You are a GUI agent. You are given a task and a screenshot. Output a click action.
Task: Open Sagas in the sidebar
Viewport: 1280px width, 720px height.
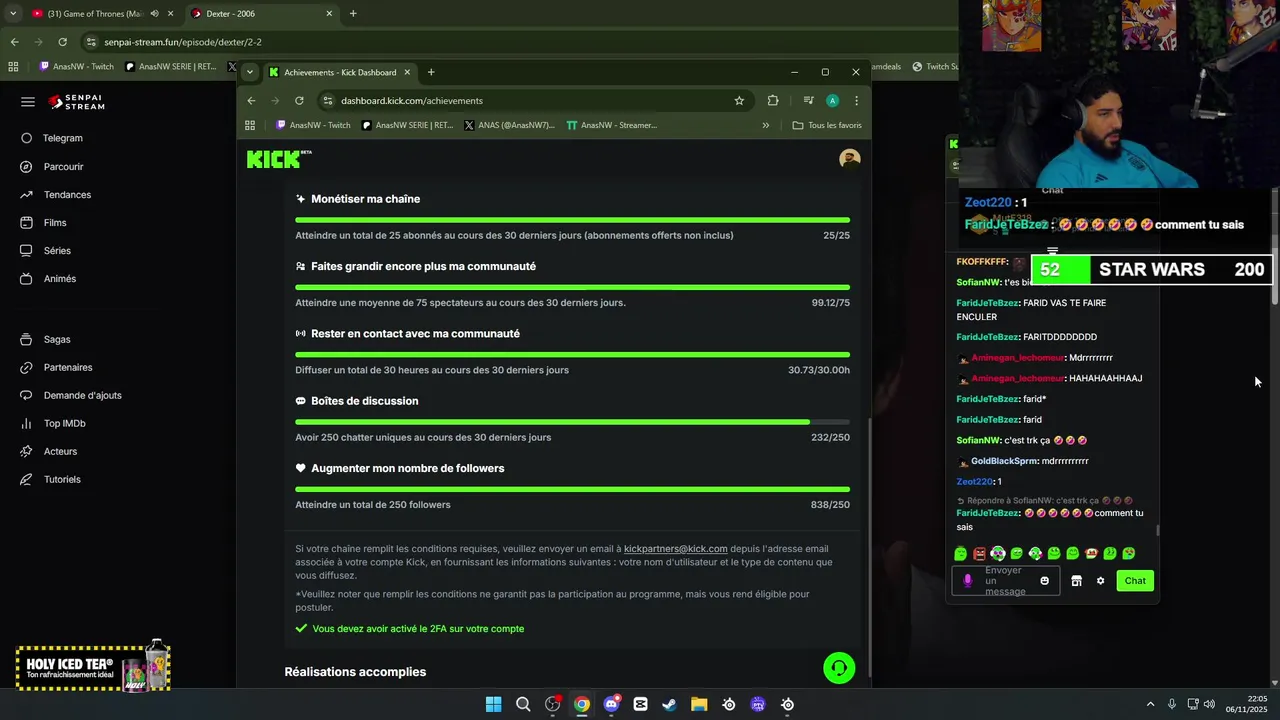57,339
